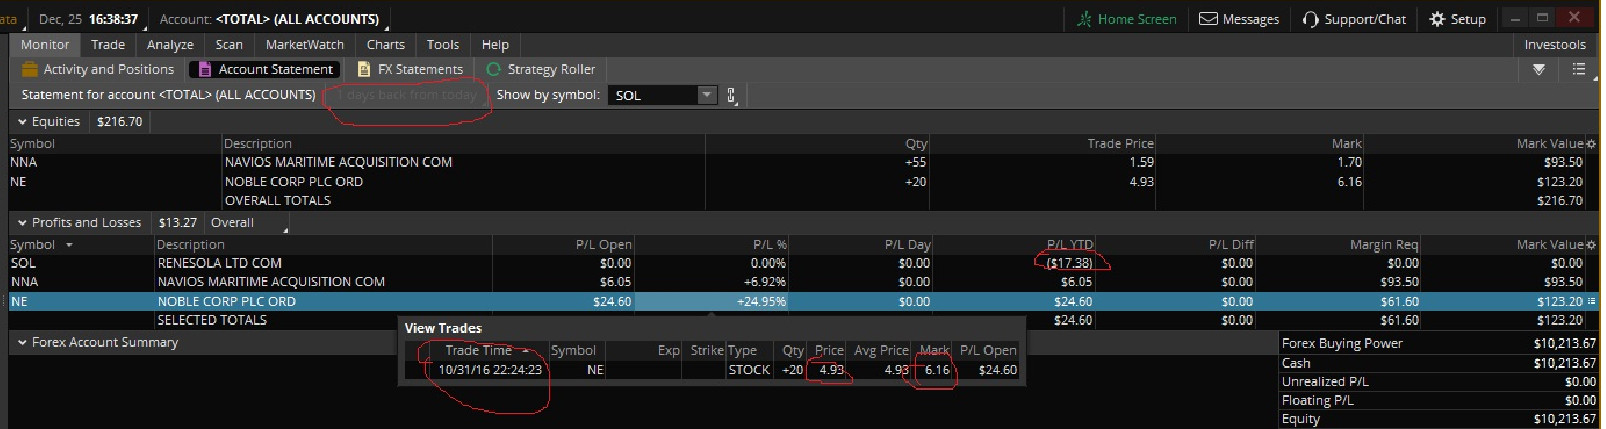1606x429 pixels.
Task: Click the Forex Buying Power value
Action: click(x=1564, y=343)
